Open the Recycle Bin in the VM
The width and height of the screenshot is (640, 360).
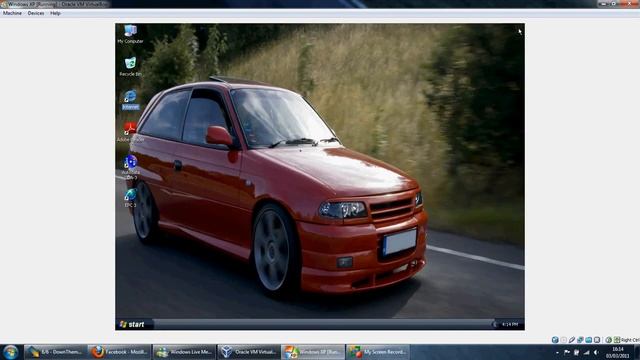130,67
